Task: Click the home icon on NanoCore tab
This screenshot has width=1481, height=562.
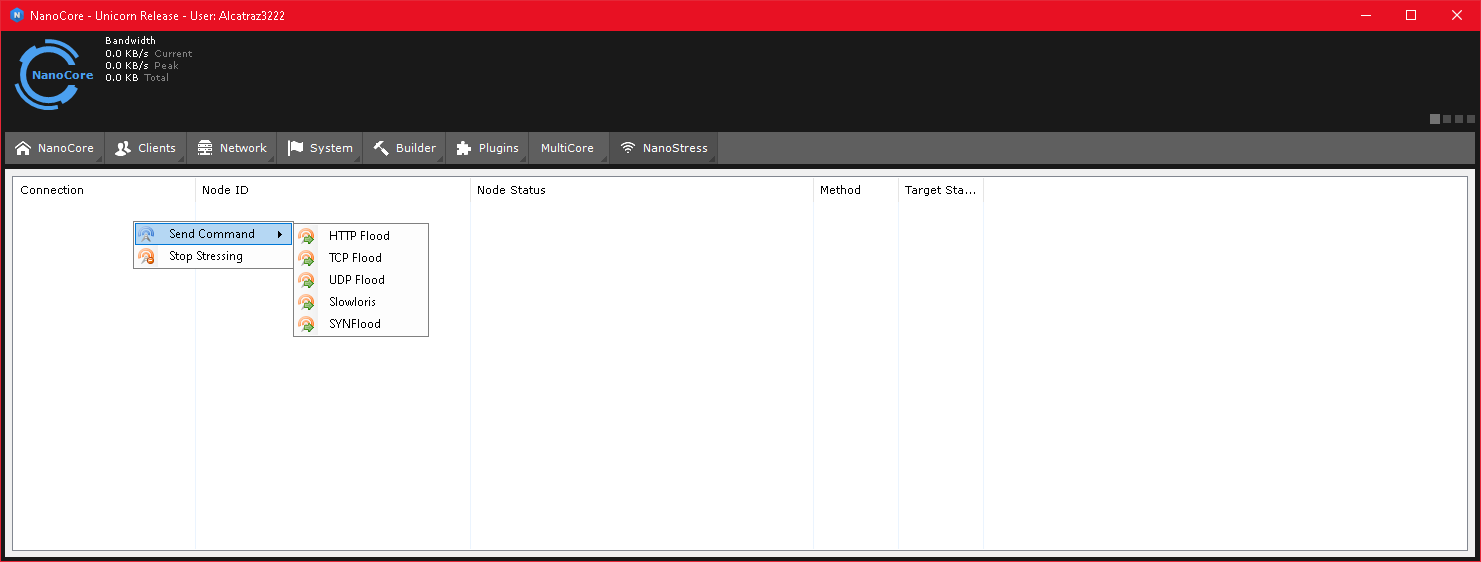Action: point(23,148)
